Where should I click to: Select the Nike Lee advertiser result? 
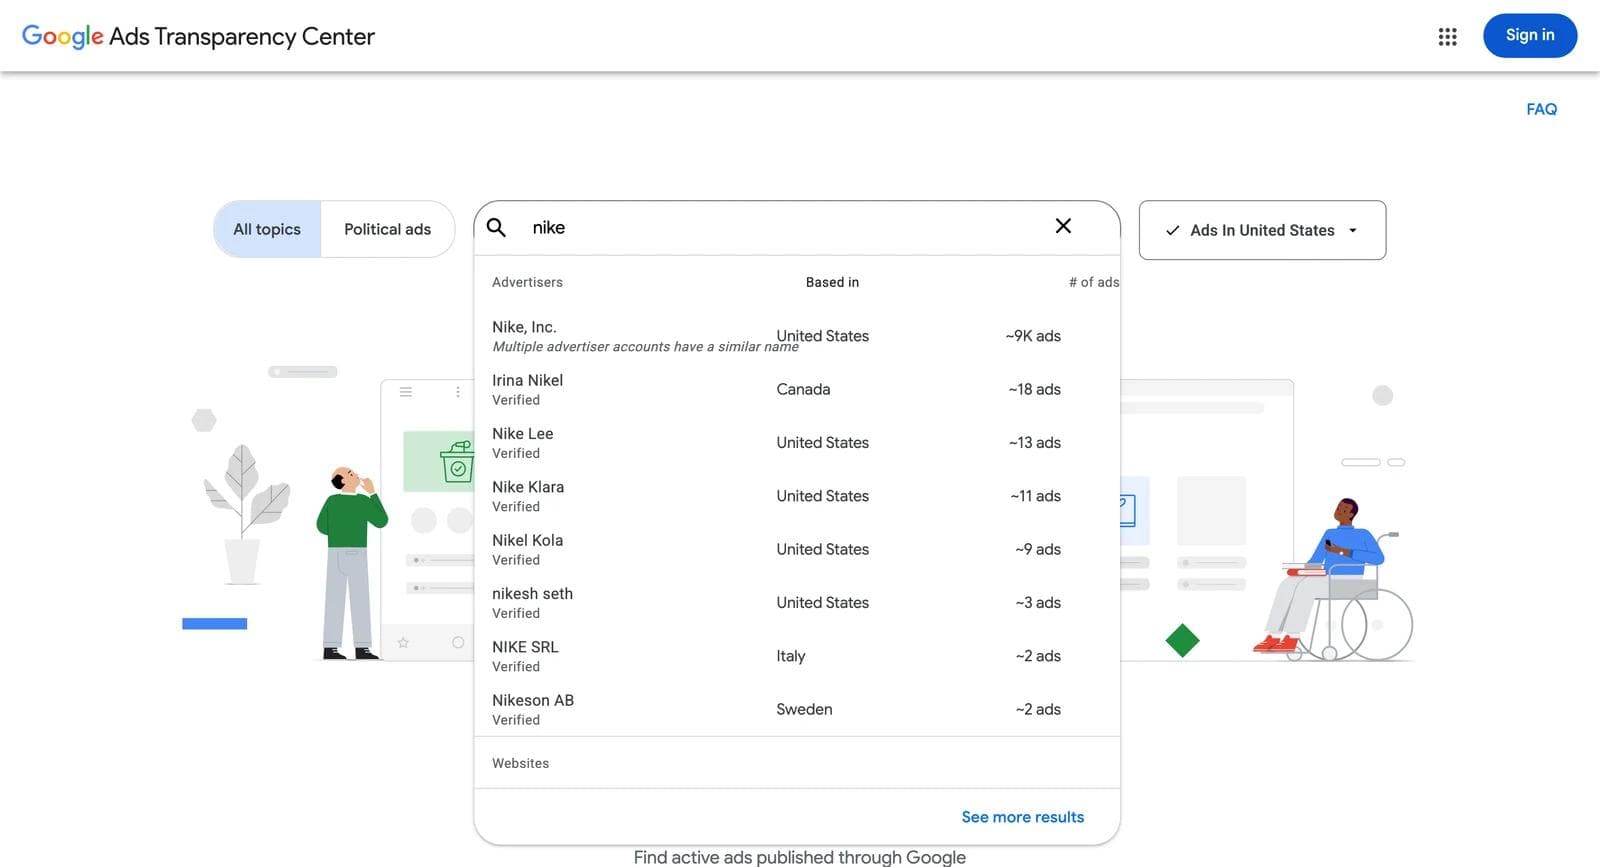(x=797, y=443)
